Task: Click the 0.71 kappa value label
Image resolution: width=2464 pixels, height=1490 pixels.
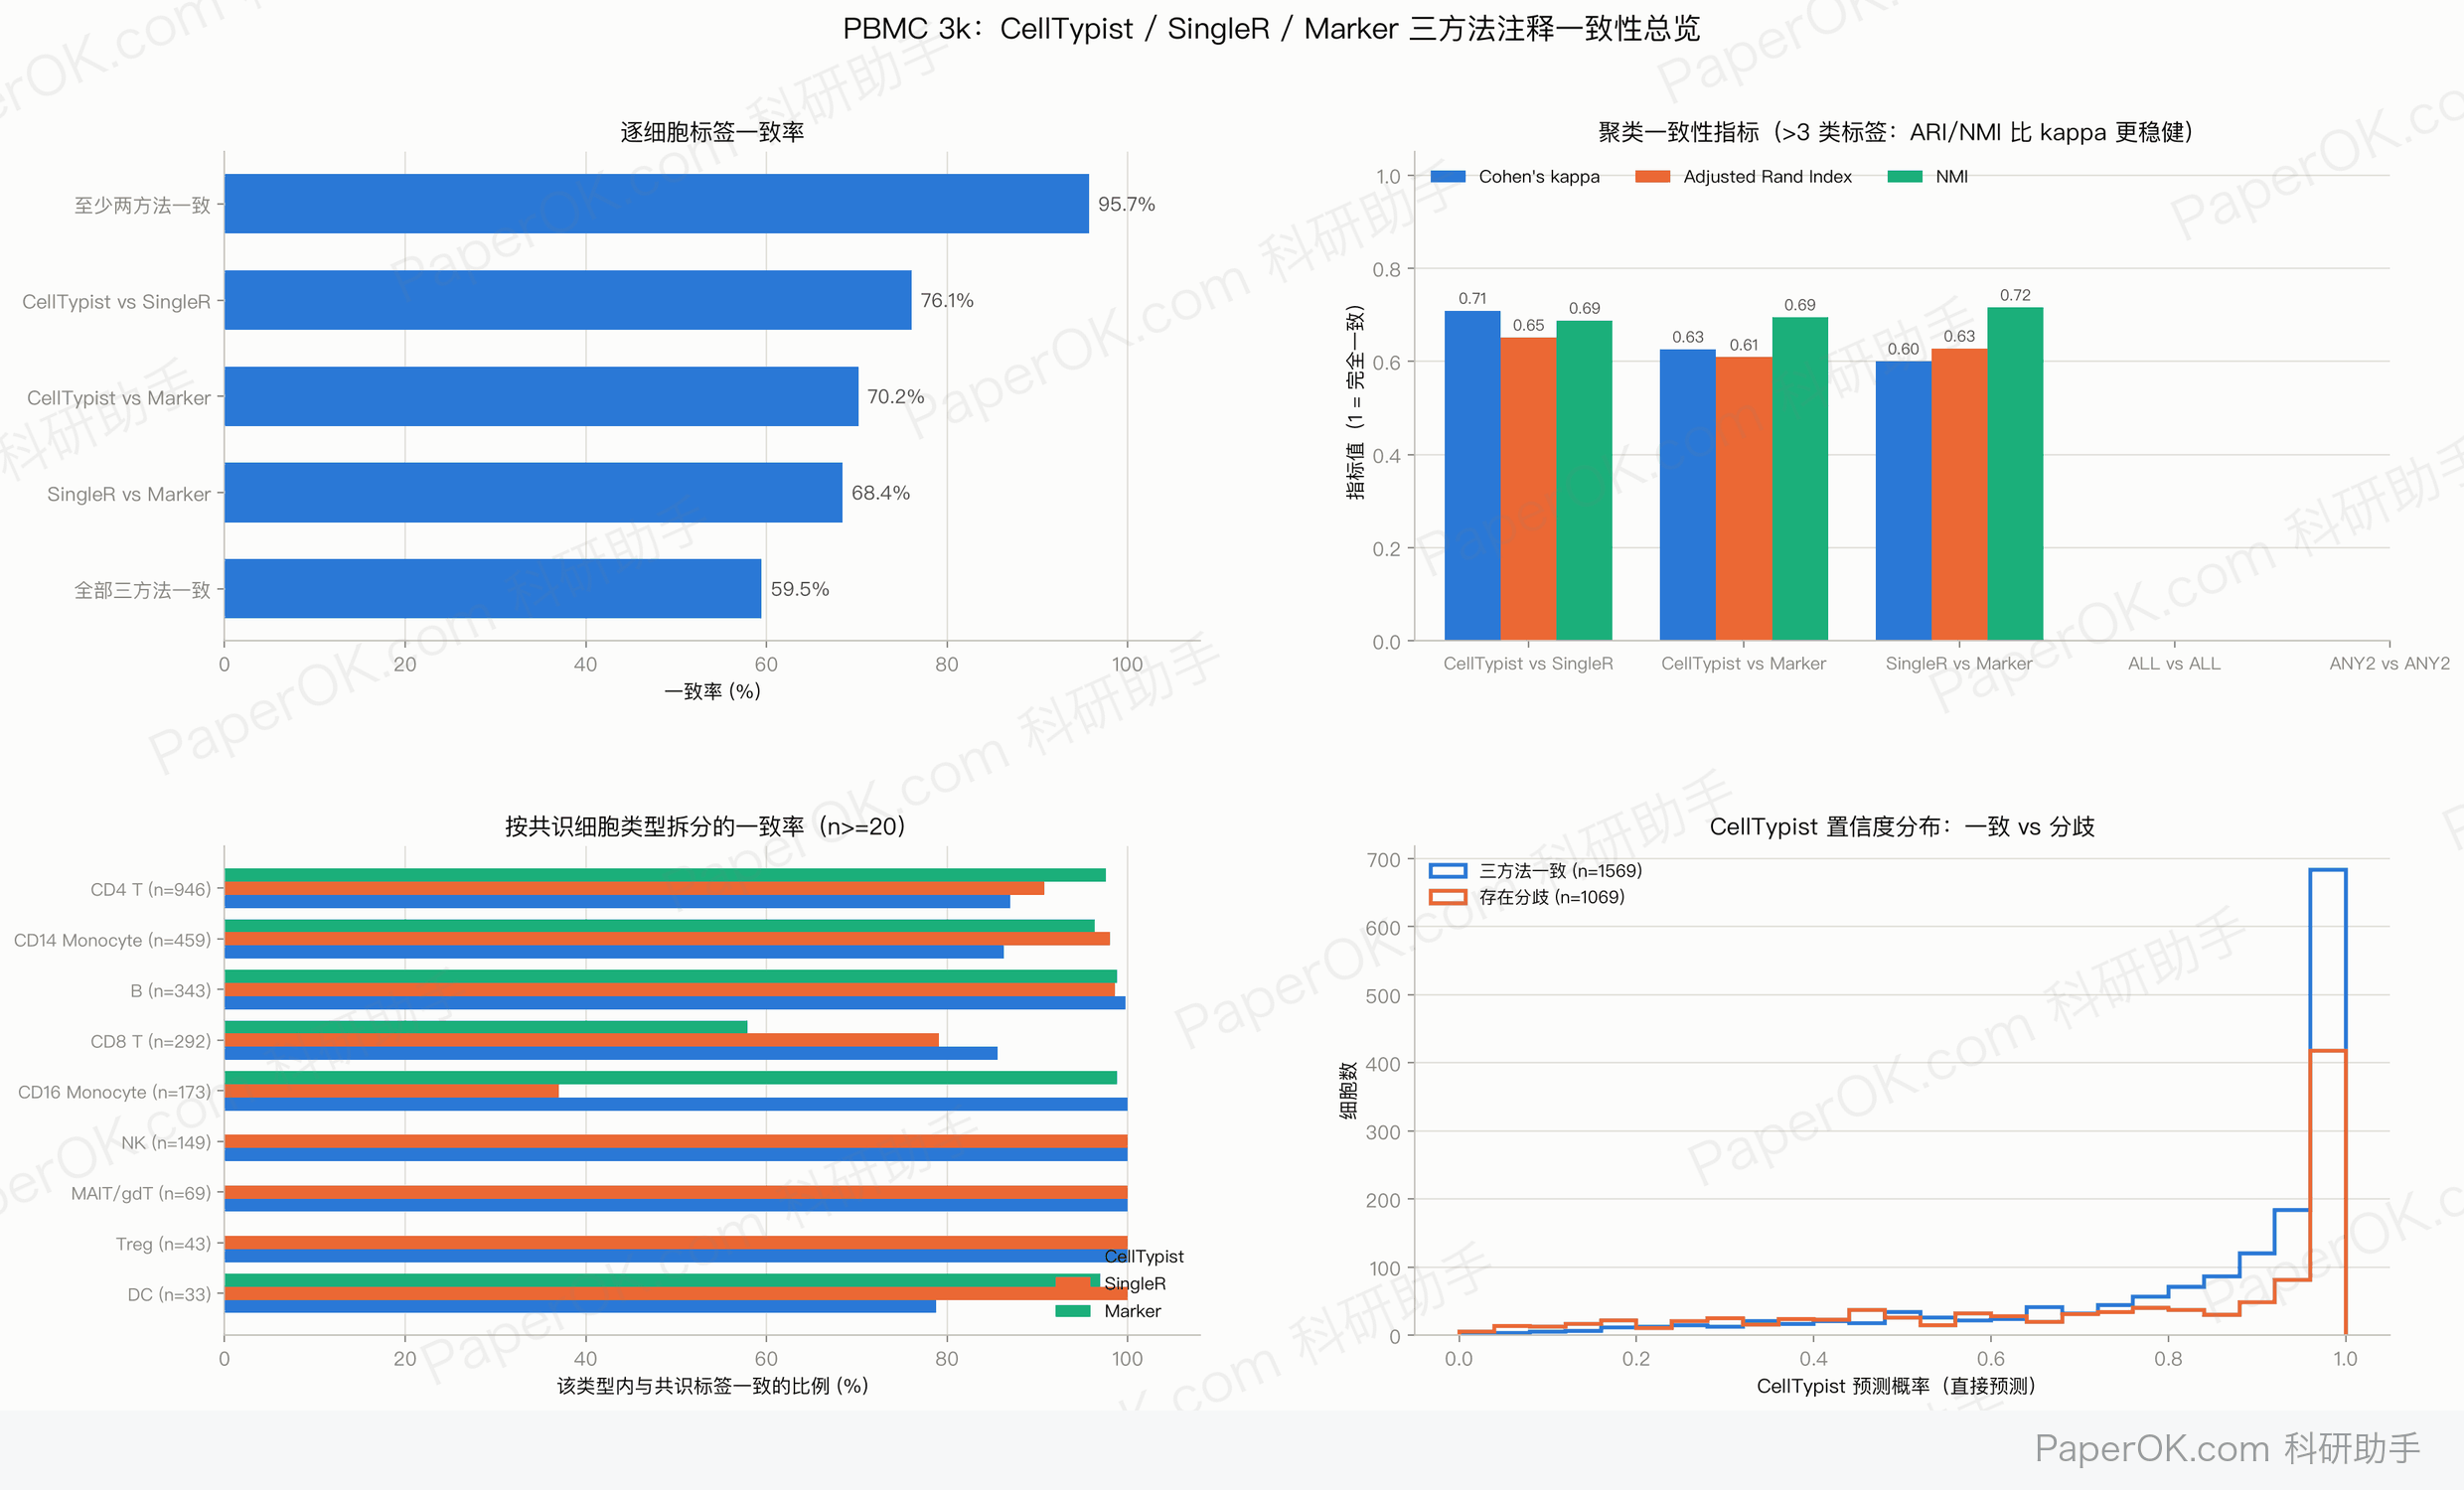Action: pos(1472,298)
